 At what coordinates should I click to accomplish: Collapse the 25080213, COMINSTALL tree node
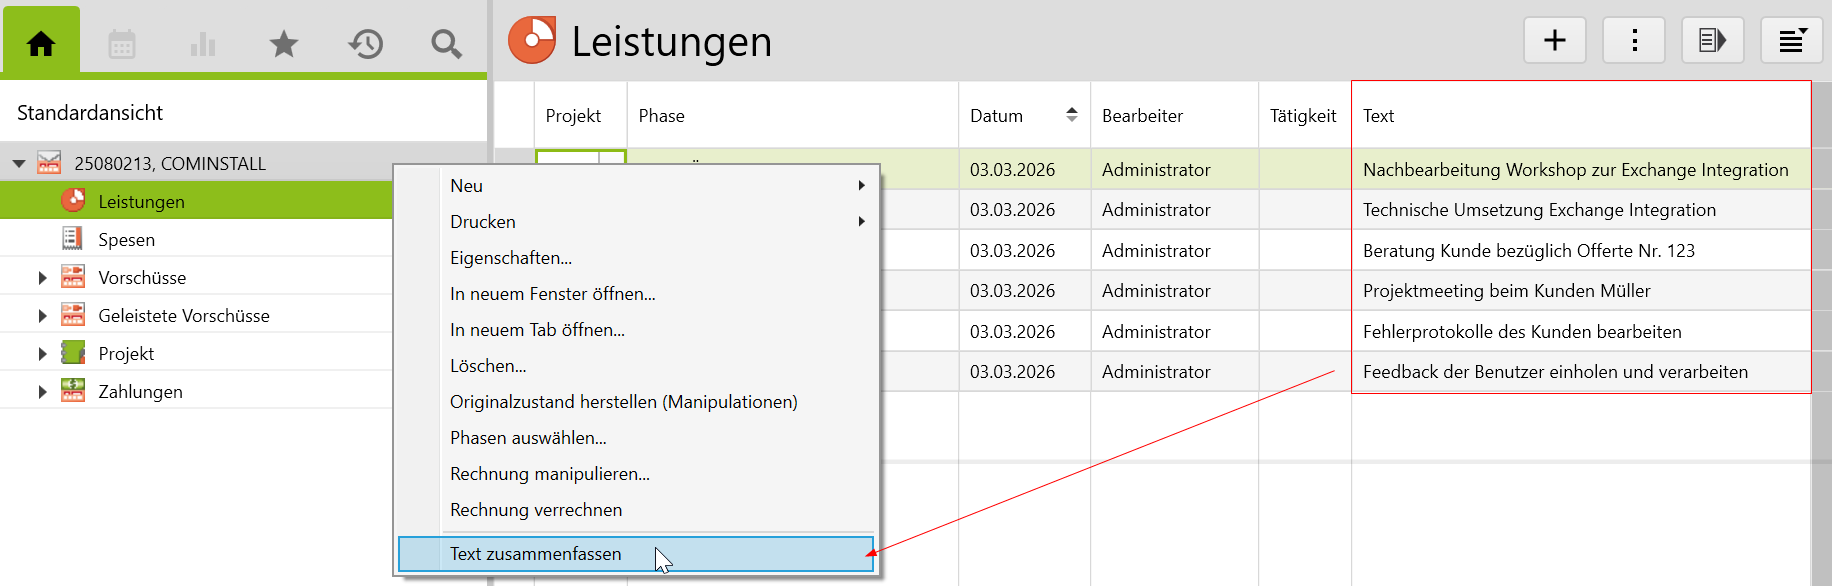pos(19,164)
